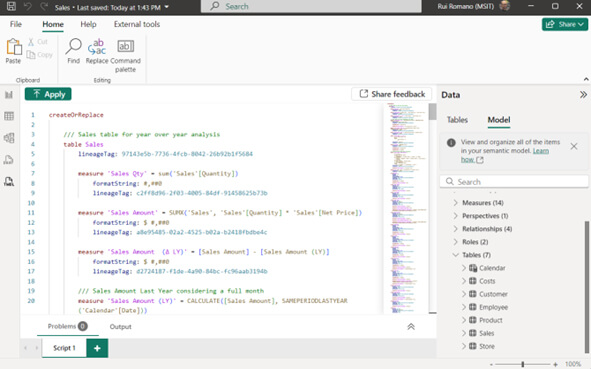Collapse the Data pane with double chevron
Screen dimensions: 591x369
click(583, 95)
